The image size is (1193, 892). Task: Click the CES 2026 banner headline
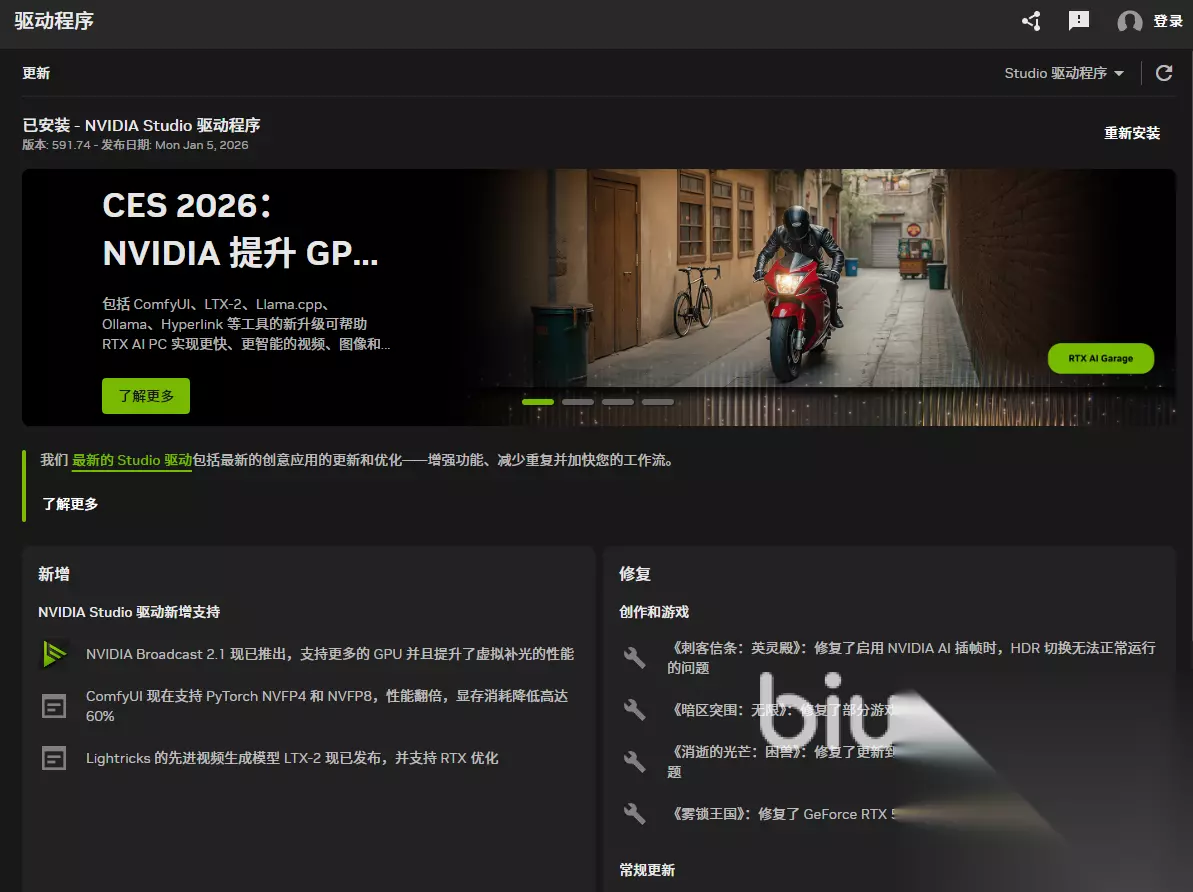(x=240, y=229)
